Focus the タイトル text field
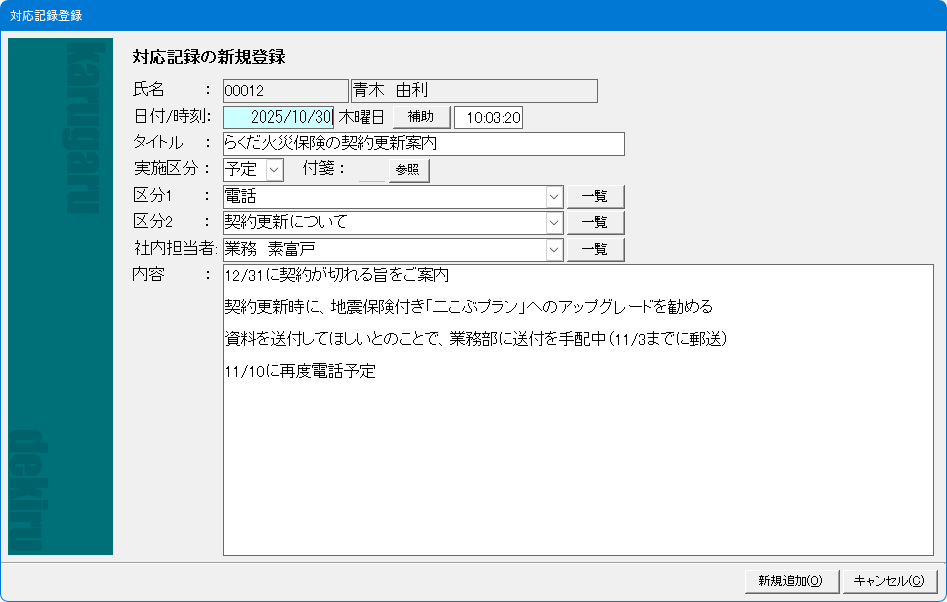 423,144
